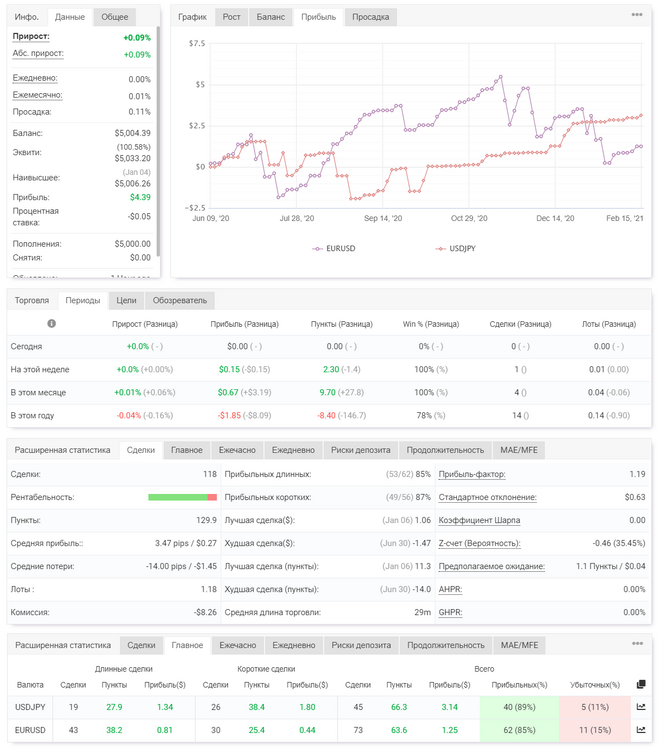Open the chart panel three-dots menu
This screenshot has height=750, width=661.
[637, 14]
